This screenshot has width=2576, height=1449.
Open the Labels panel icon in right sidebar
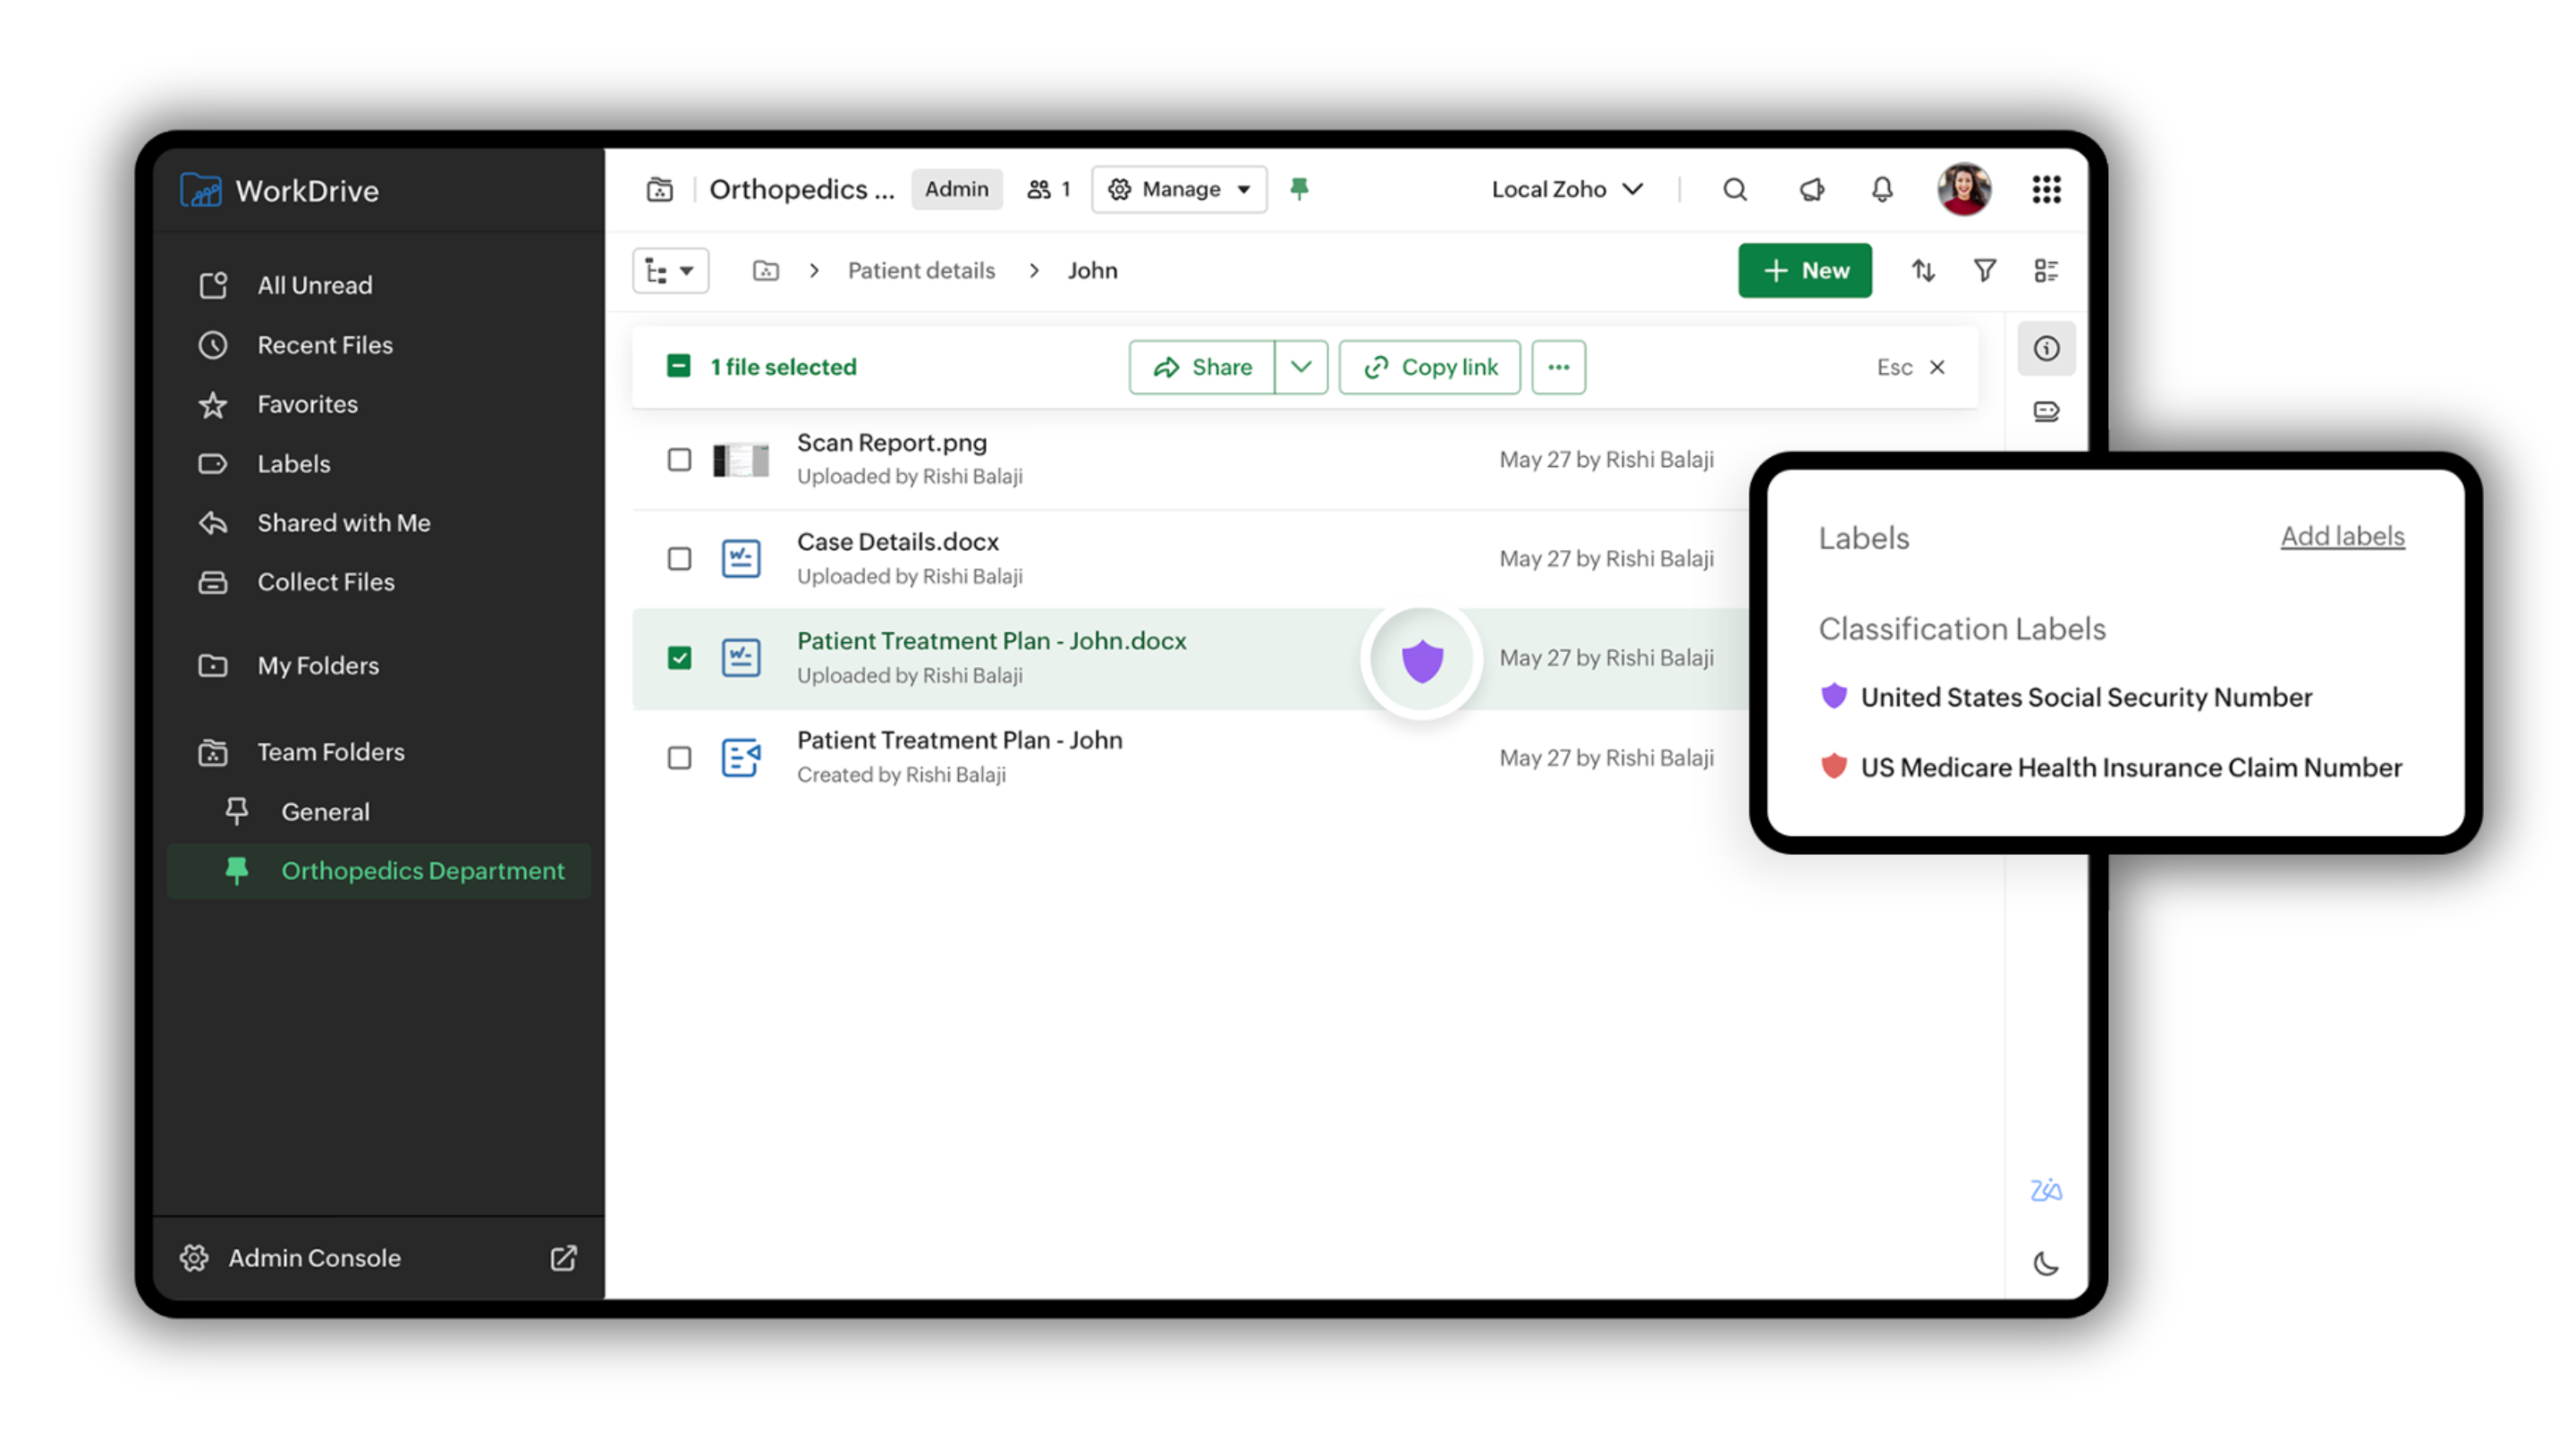[x=2047, y=411]
